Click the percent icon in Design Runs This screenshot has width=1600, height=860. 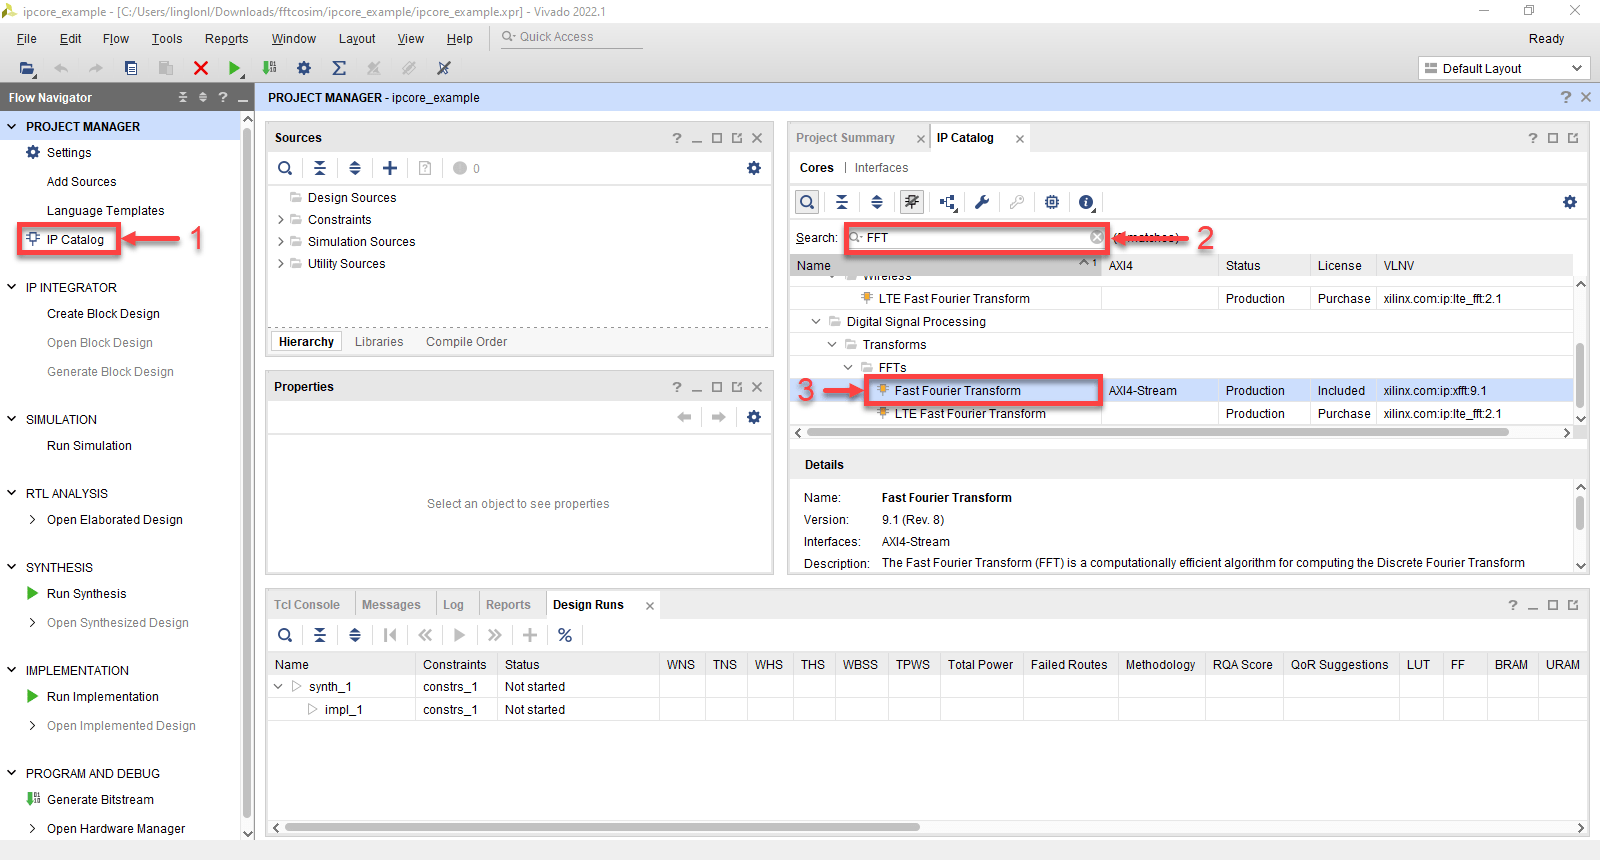click(x=565, y=635)
